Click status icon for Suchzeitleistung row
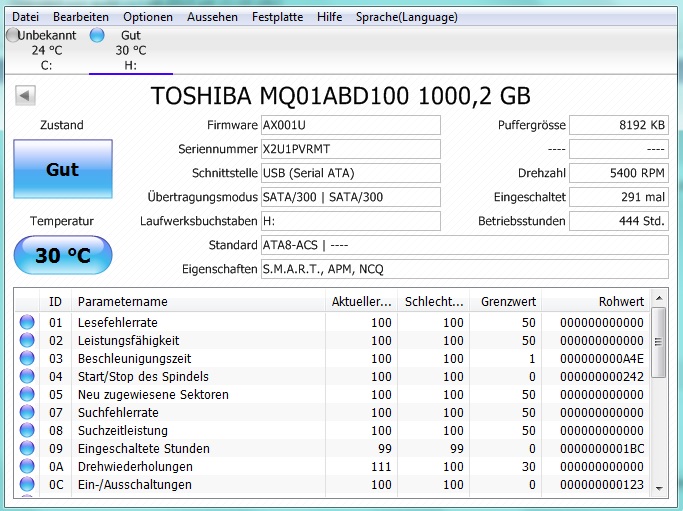 coord(27,430)
